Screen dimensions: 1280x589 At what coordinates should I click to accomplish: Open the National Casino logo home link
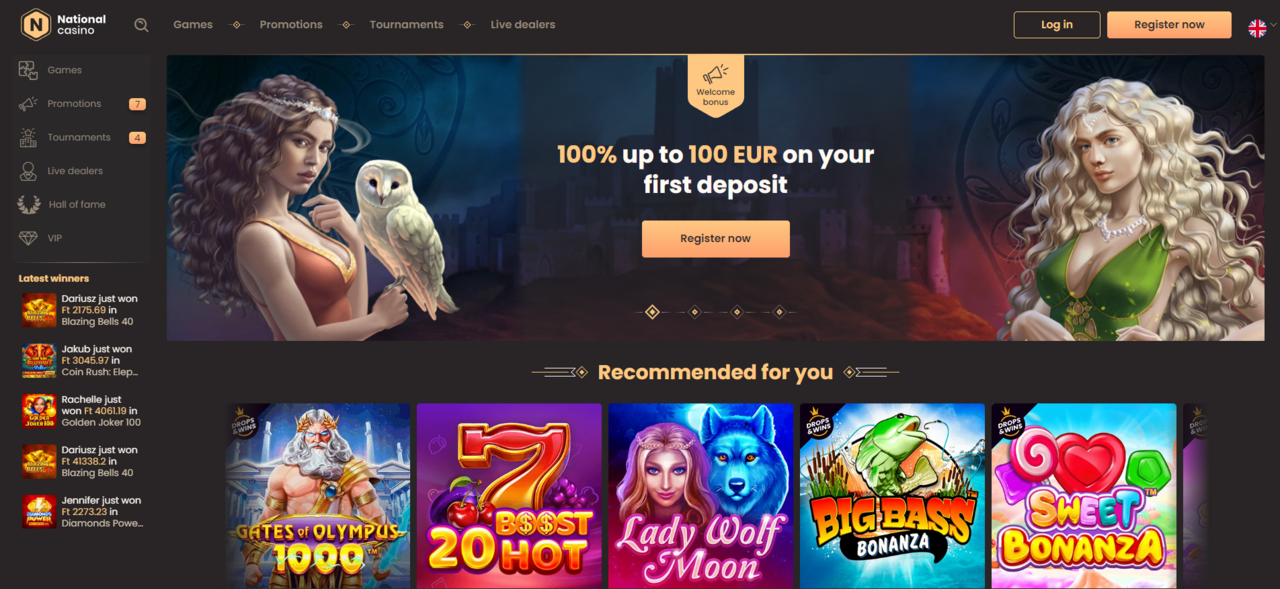click(64, 25)
